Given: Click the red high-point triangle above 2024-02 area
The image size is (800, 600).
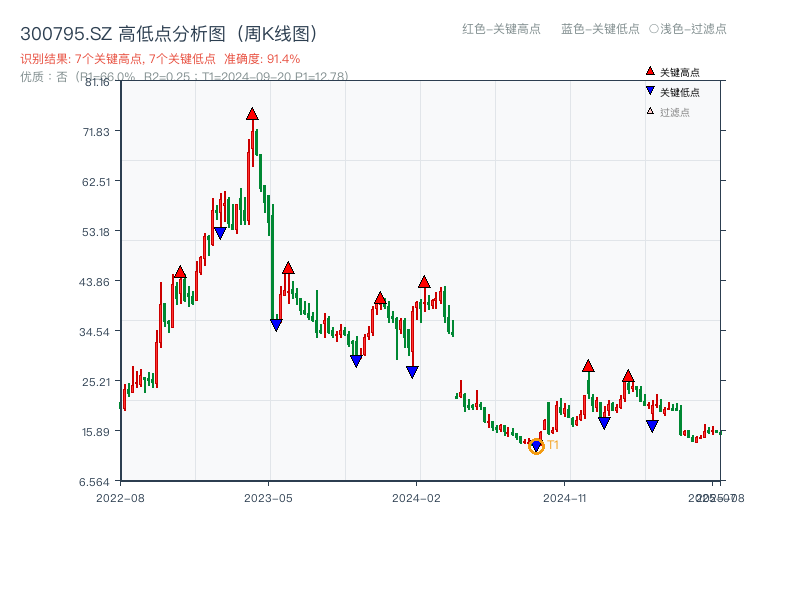Looking at the screenshot, I should click(x=425, y=282).
